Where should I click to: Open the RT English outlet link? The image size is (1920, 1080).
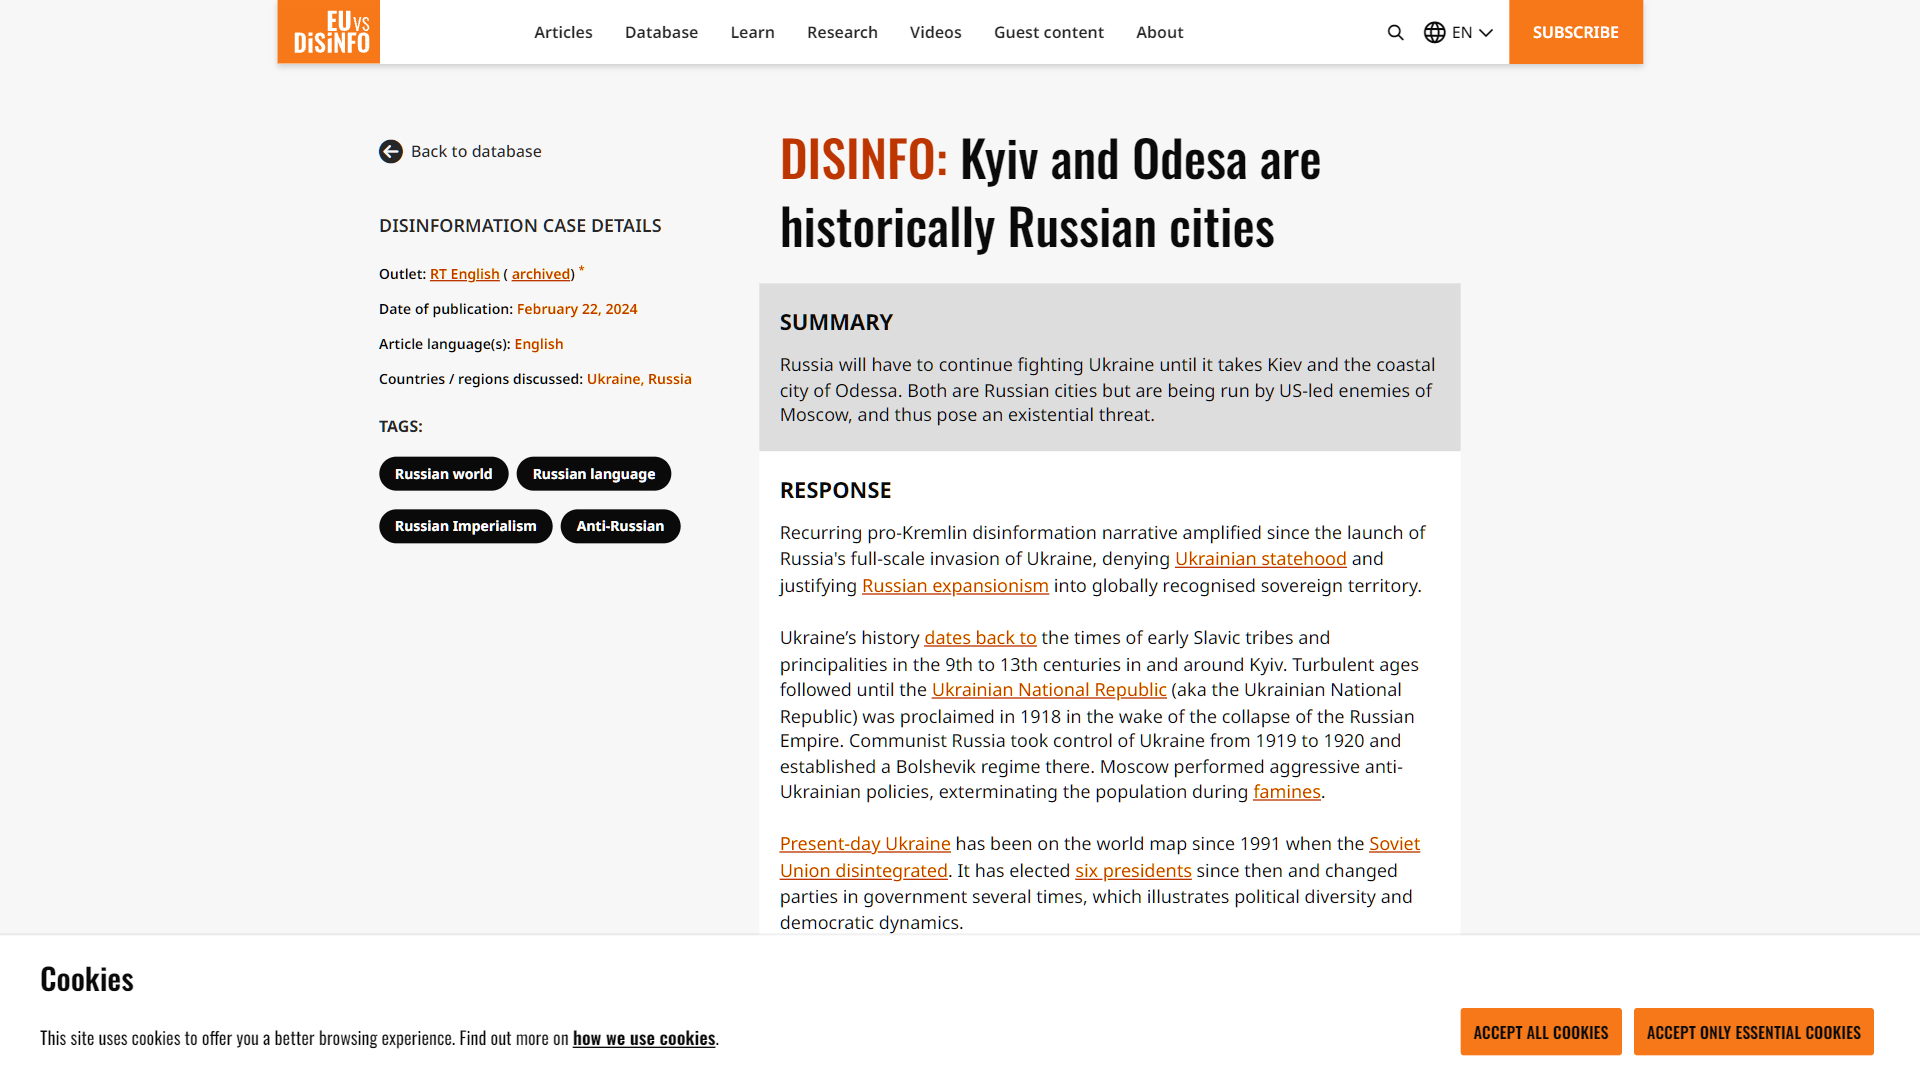coord(464,274)
